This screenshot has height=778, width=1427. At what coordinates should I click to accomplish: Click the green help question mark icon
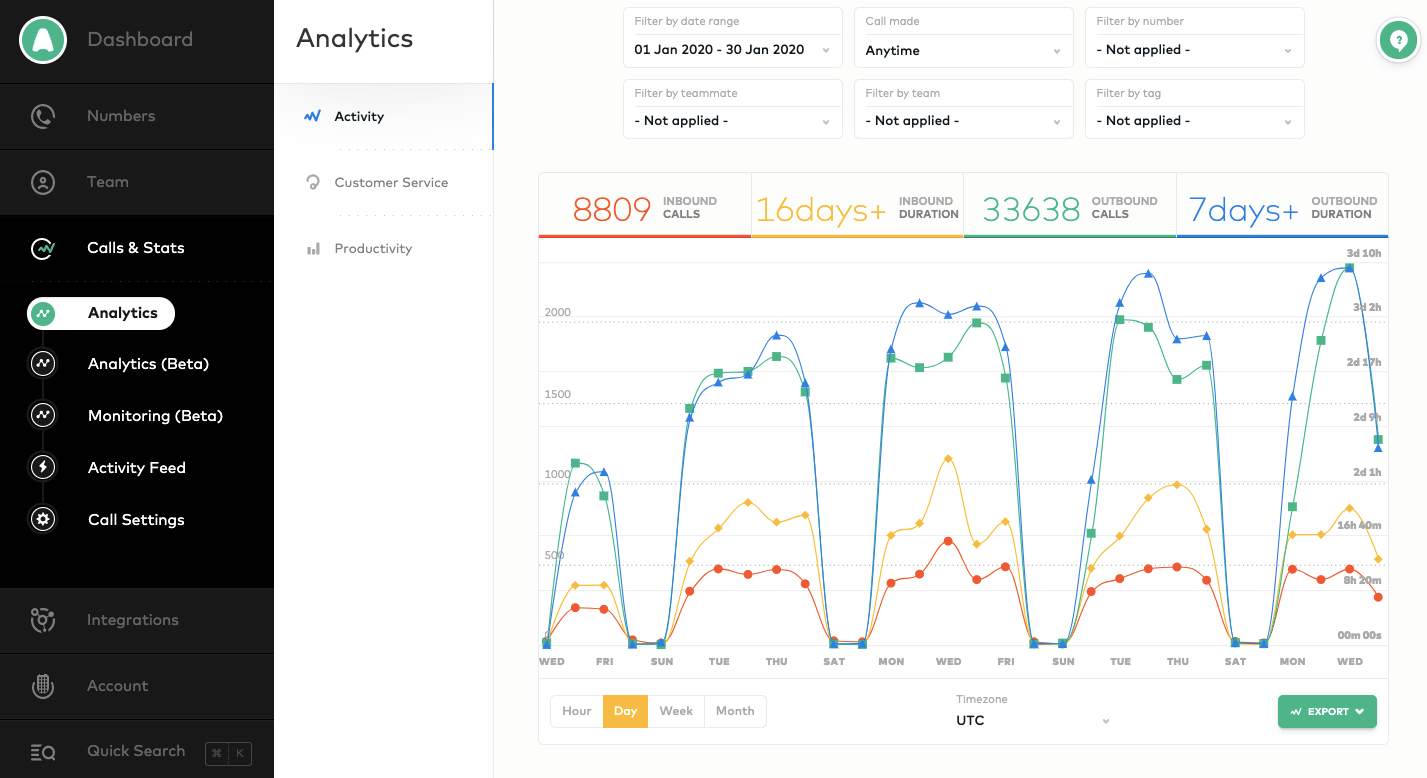click(x=1398, y=40)
